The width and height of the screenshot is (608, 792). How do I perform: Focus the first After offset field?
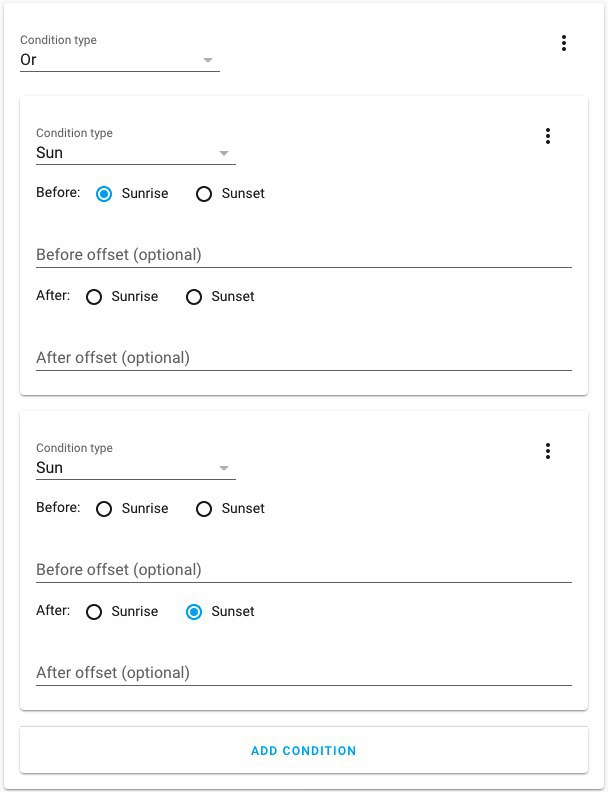(303, 358)
